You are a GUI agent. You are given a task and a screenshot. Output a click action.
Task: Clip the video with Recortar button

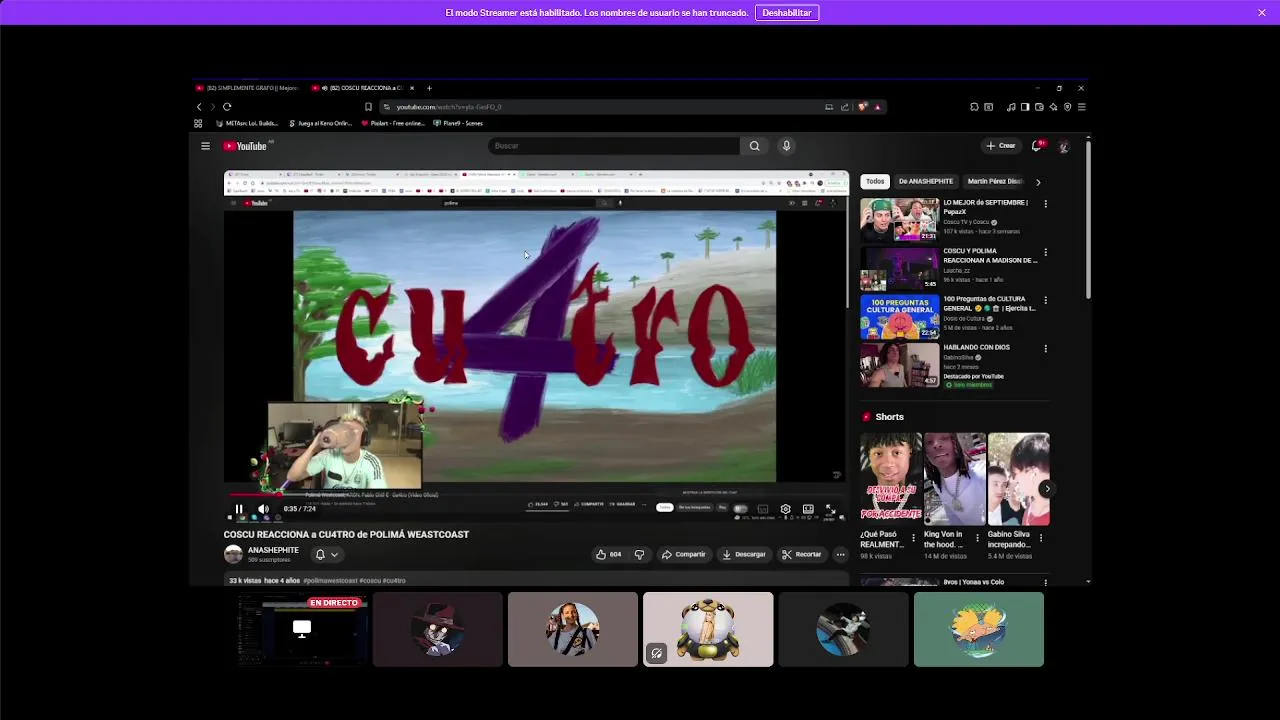[x=802, y=554]
